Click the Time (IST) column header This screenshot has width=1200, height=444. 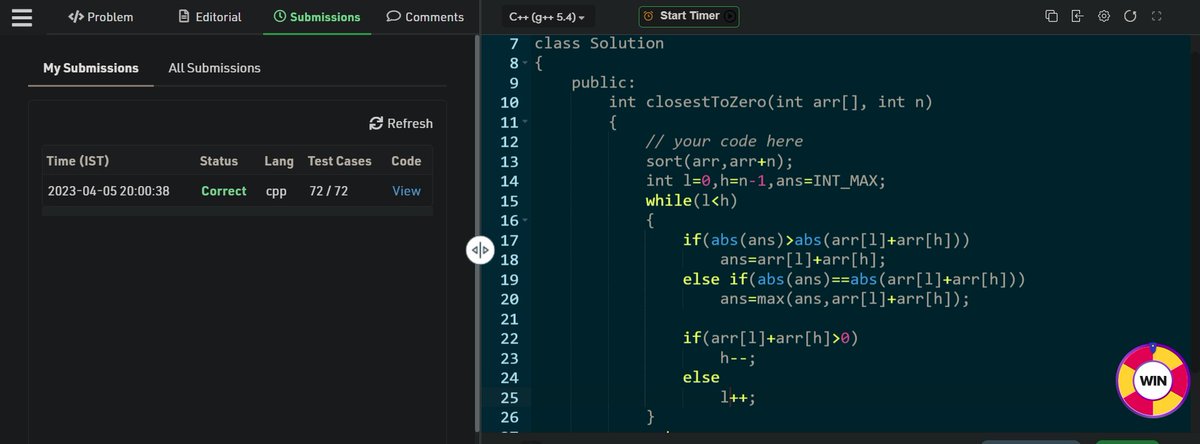click(x=77, y=161)
